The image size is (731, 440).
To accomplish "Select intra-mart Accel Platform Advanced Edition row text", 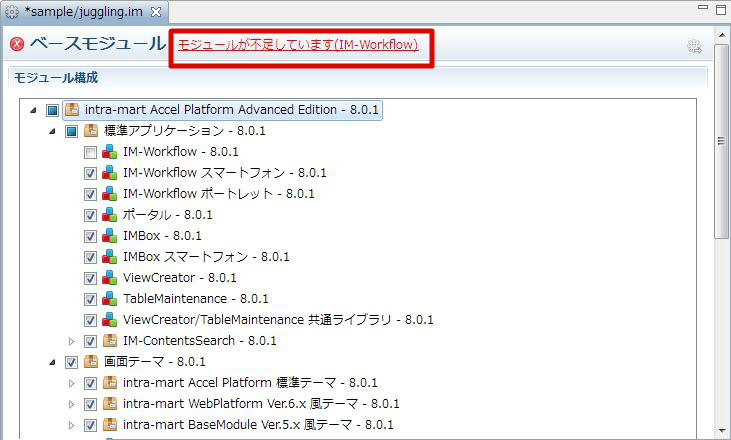I will (x=231, y=110).
